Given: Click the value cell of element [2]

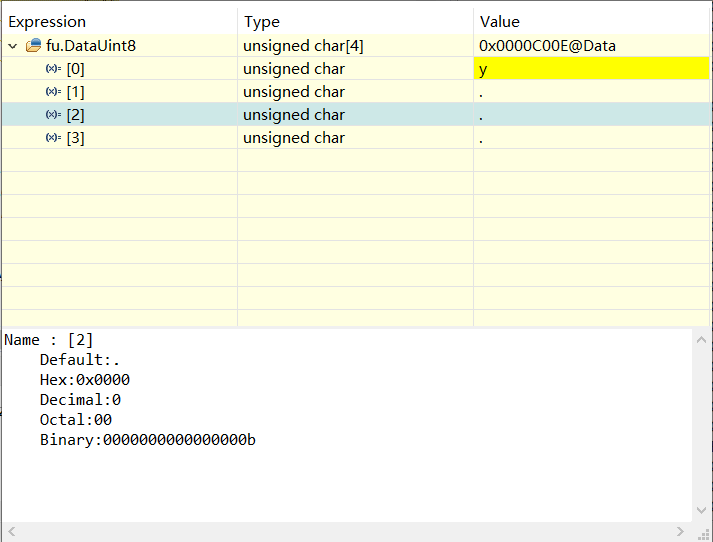Looking at the screenshot, I should (590, 115).
